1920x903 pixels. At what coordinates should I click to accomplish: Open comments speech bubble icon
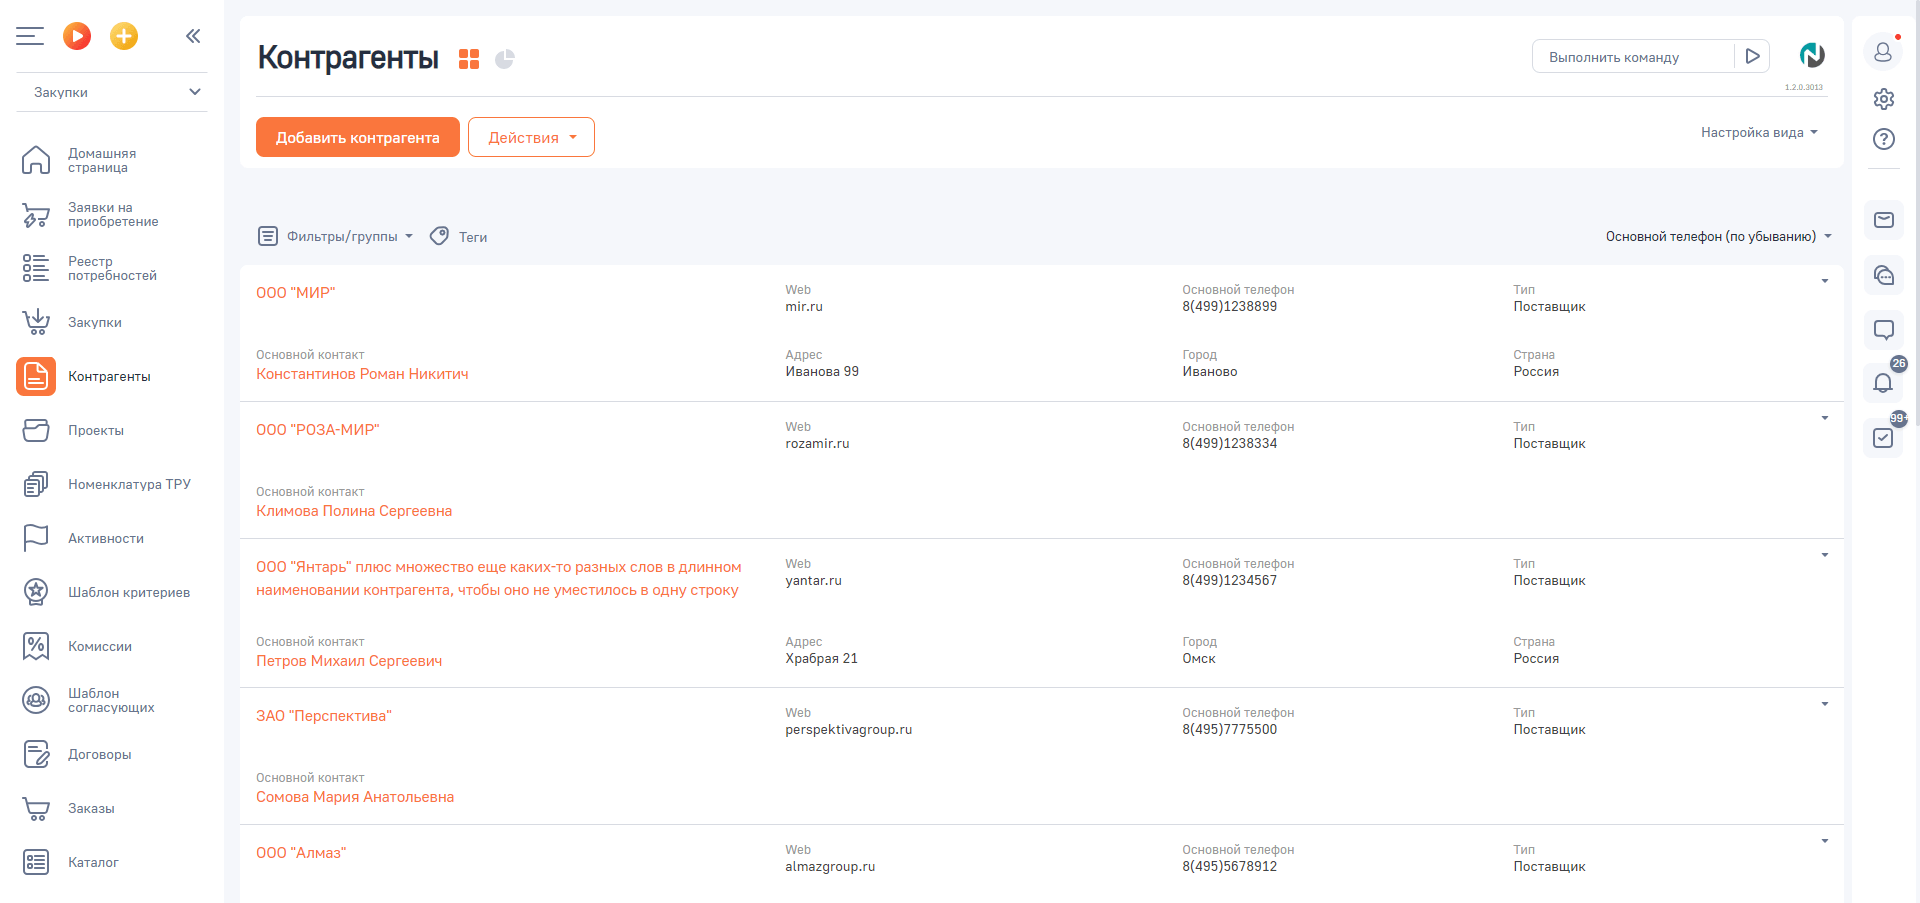tap(1884, 329)
